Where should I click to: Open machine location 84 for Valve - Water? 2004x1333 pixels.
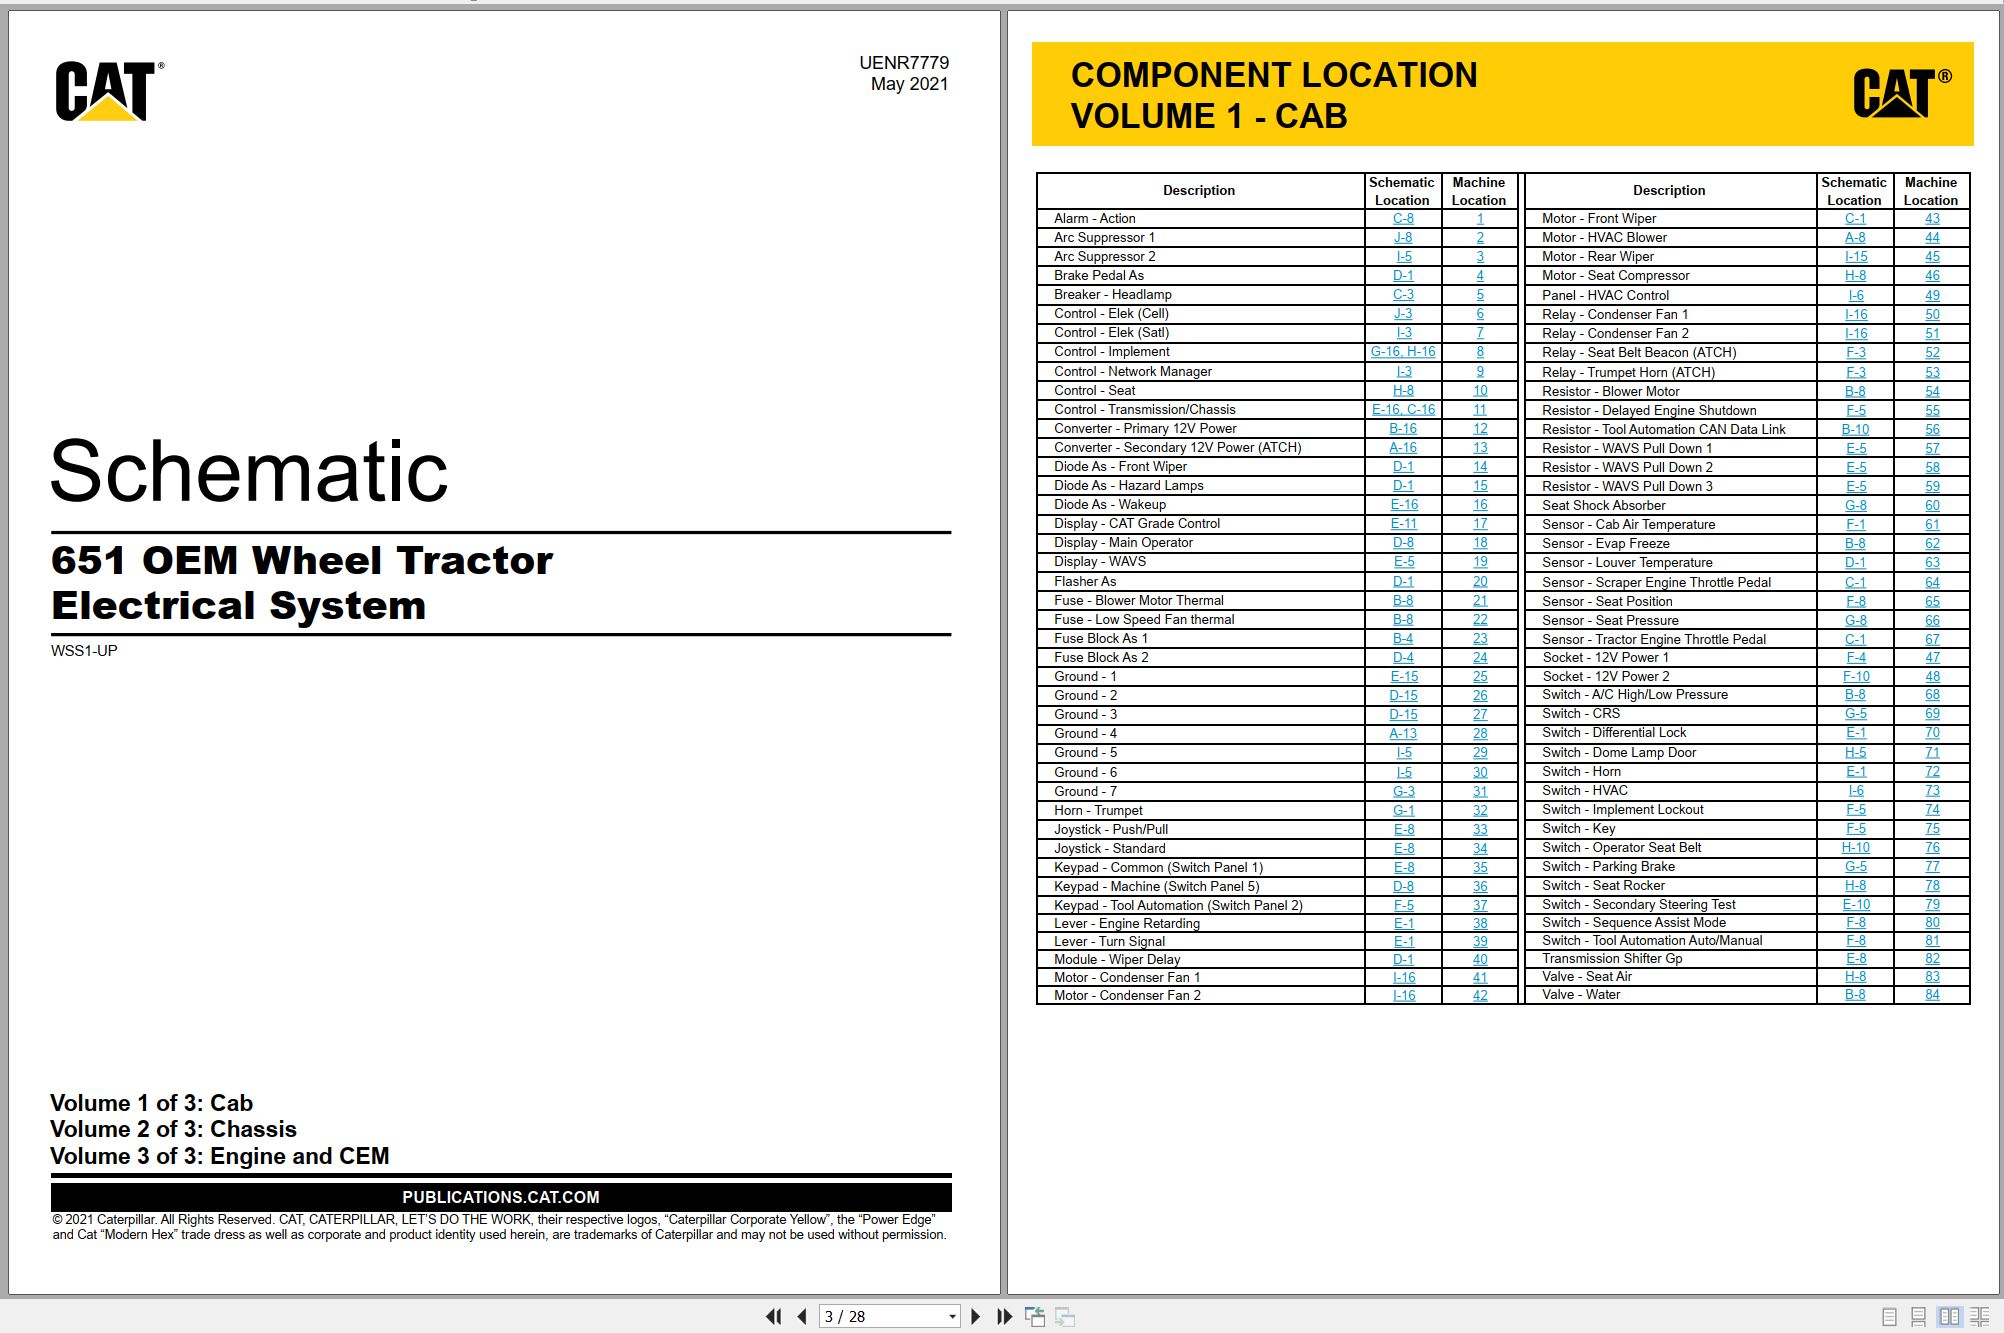[1932, 994]
